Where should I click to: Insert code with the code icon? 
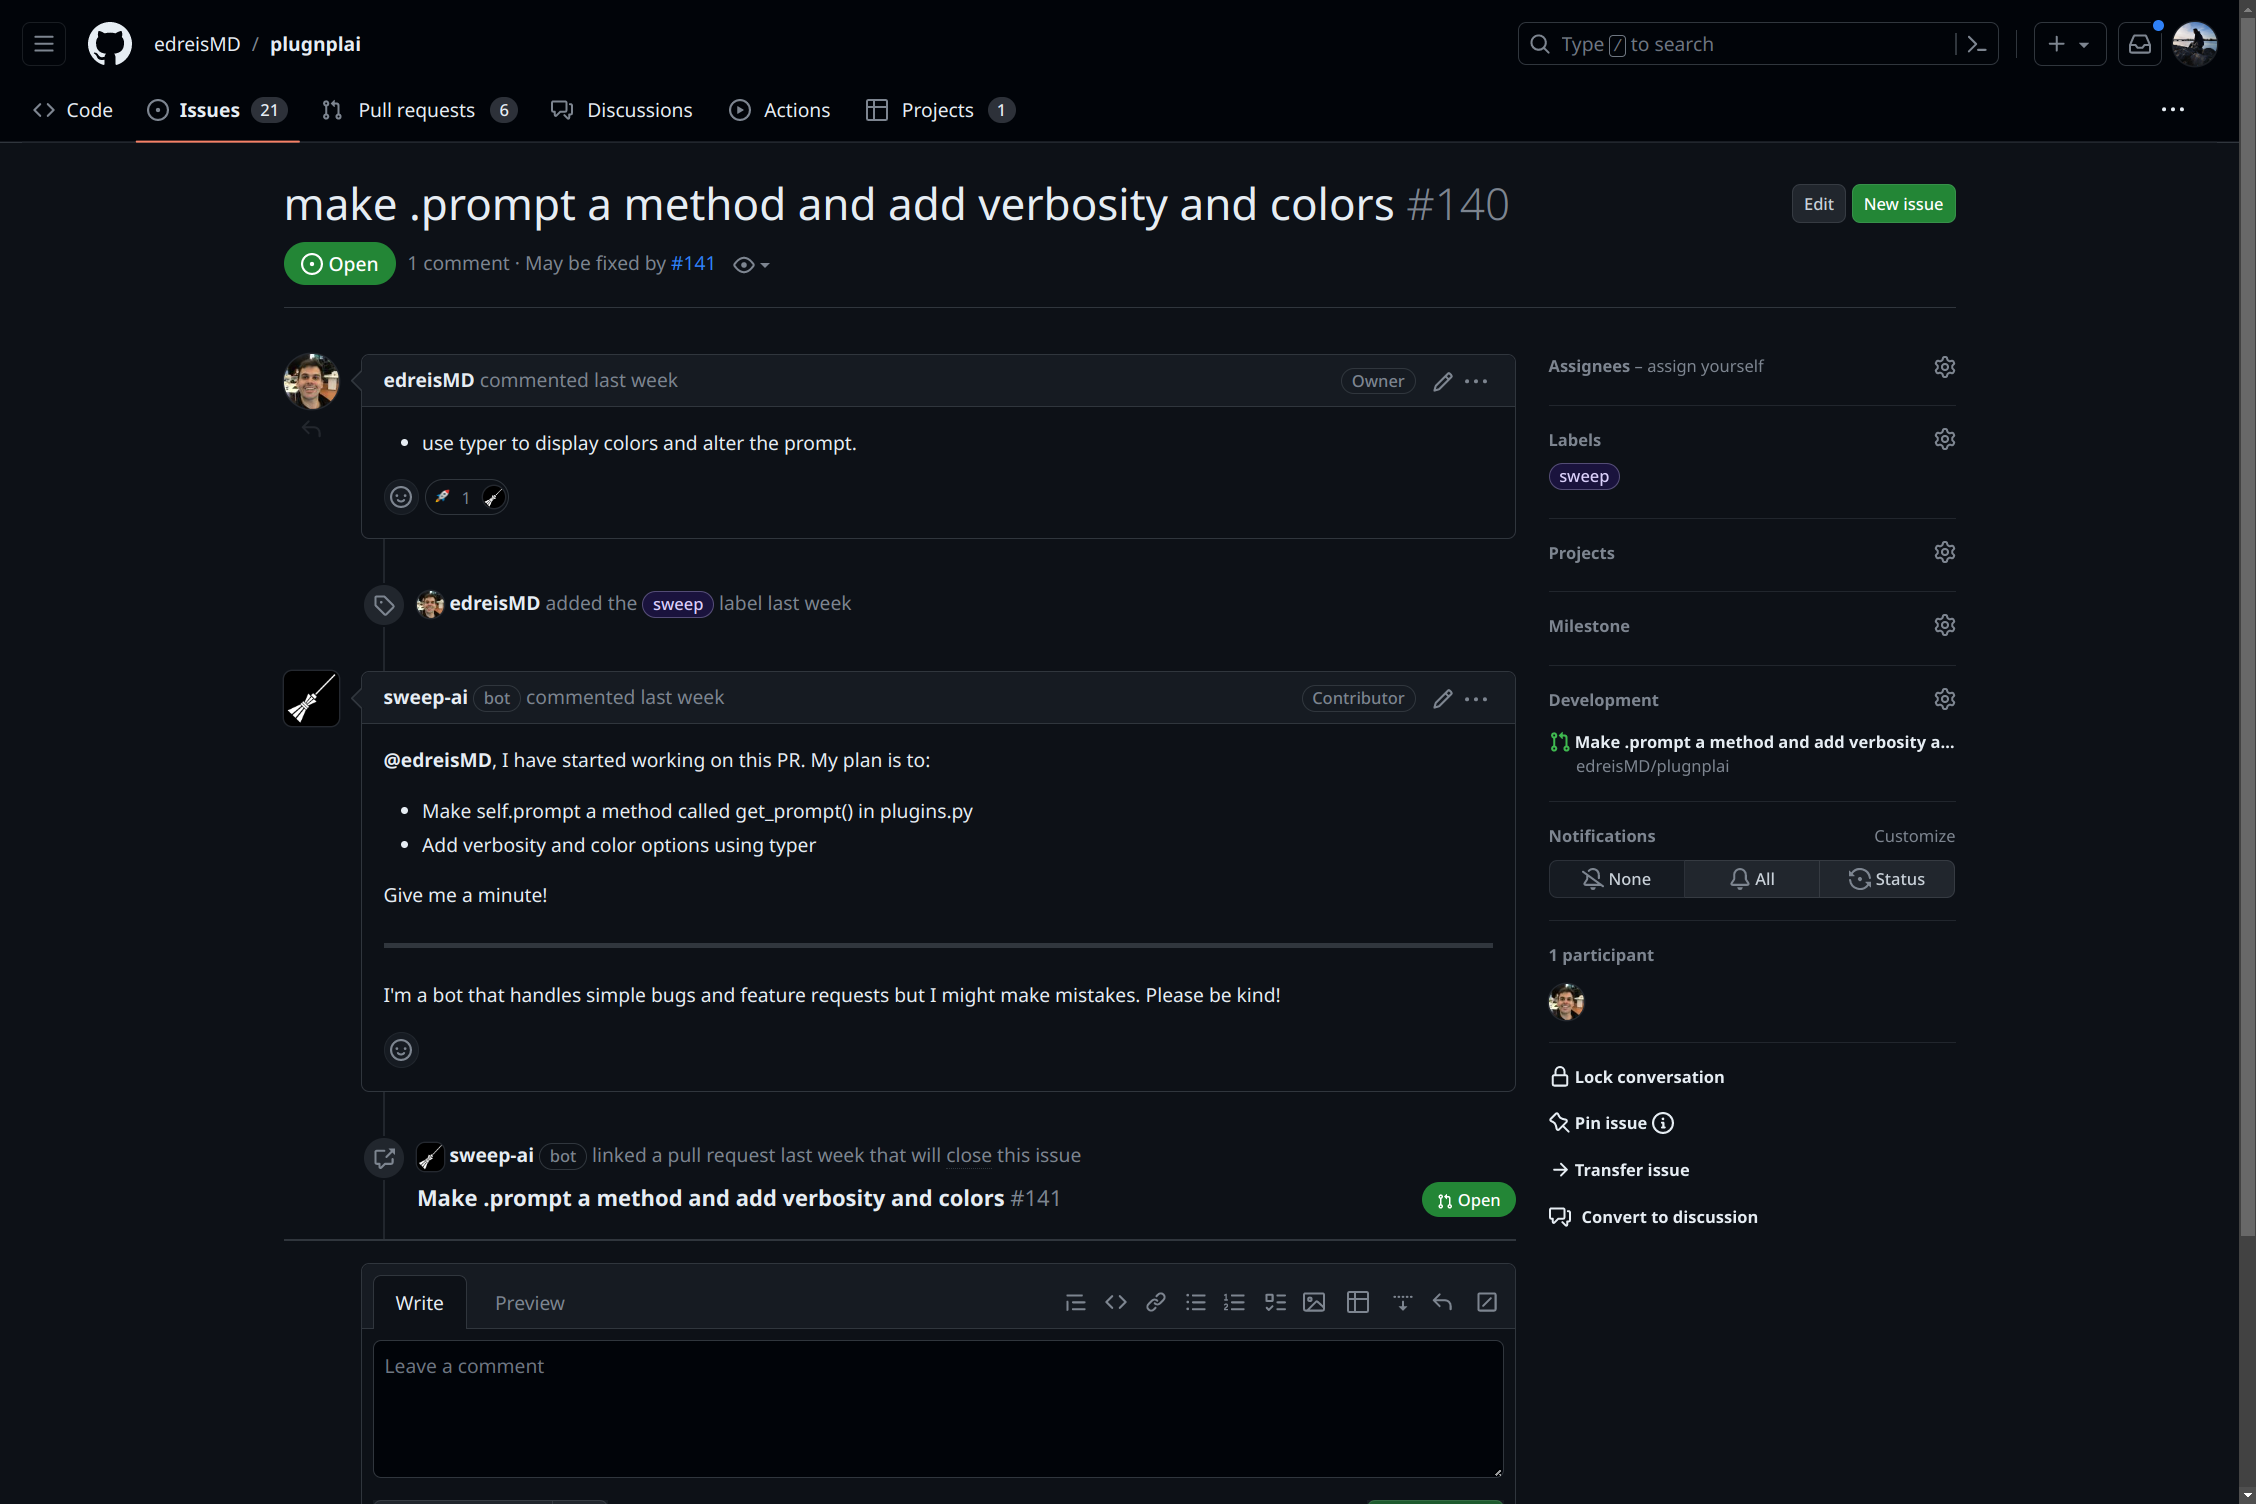point(1115,1302)
